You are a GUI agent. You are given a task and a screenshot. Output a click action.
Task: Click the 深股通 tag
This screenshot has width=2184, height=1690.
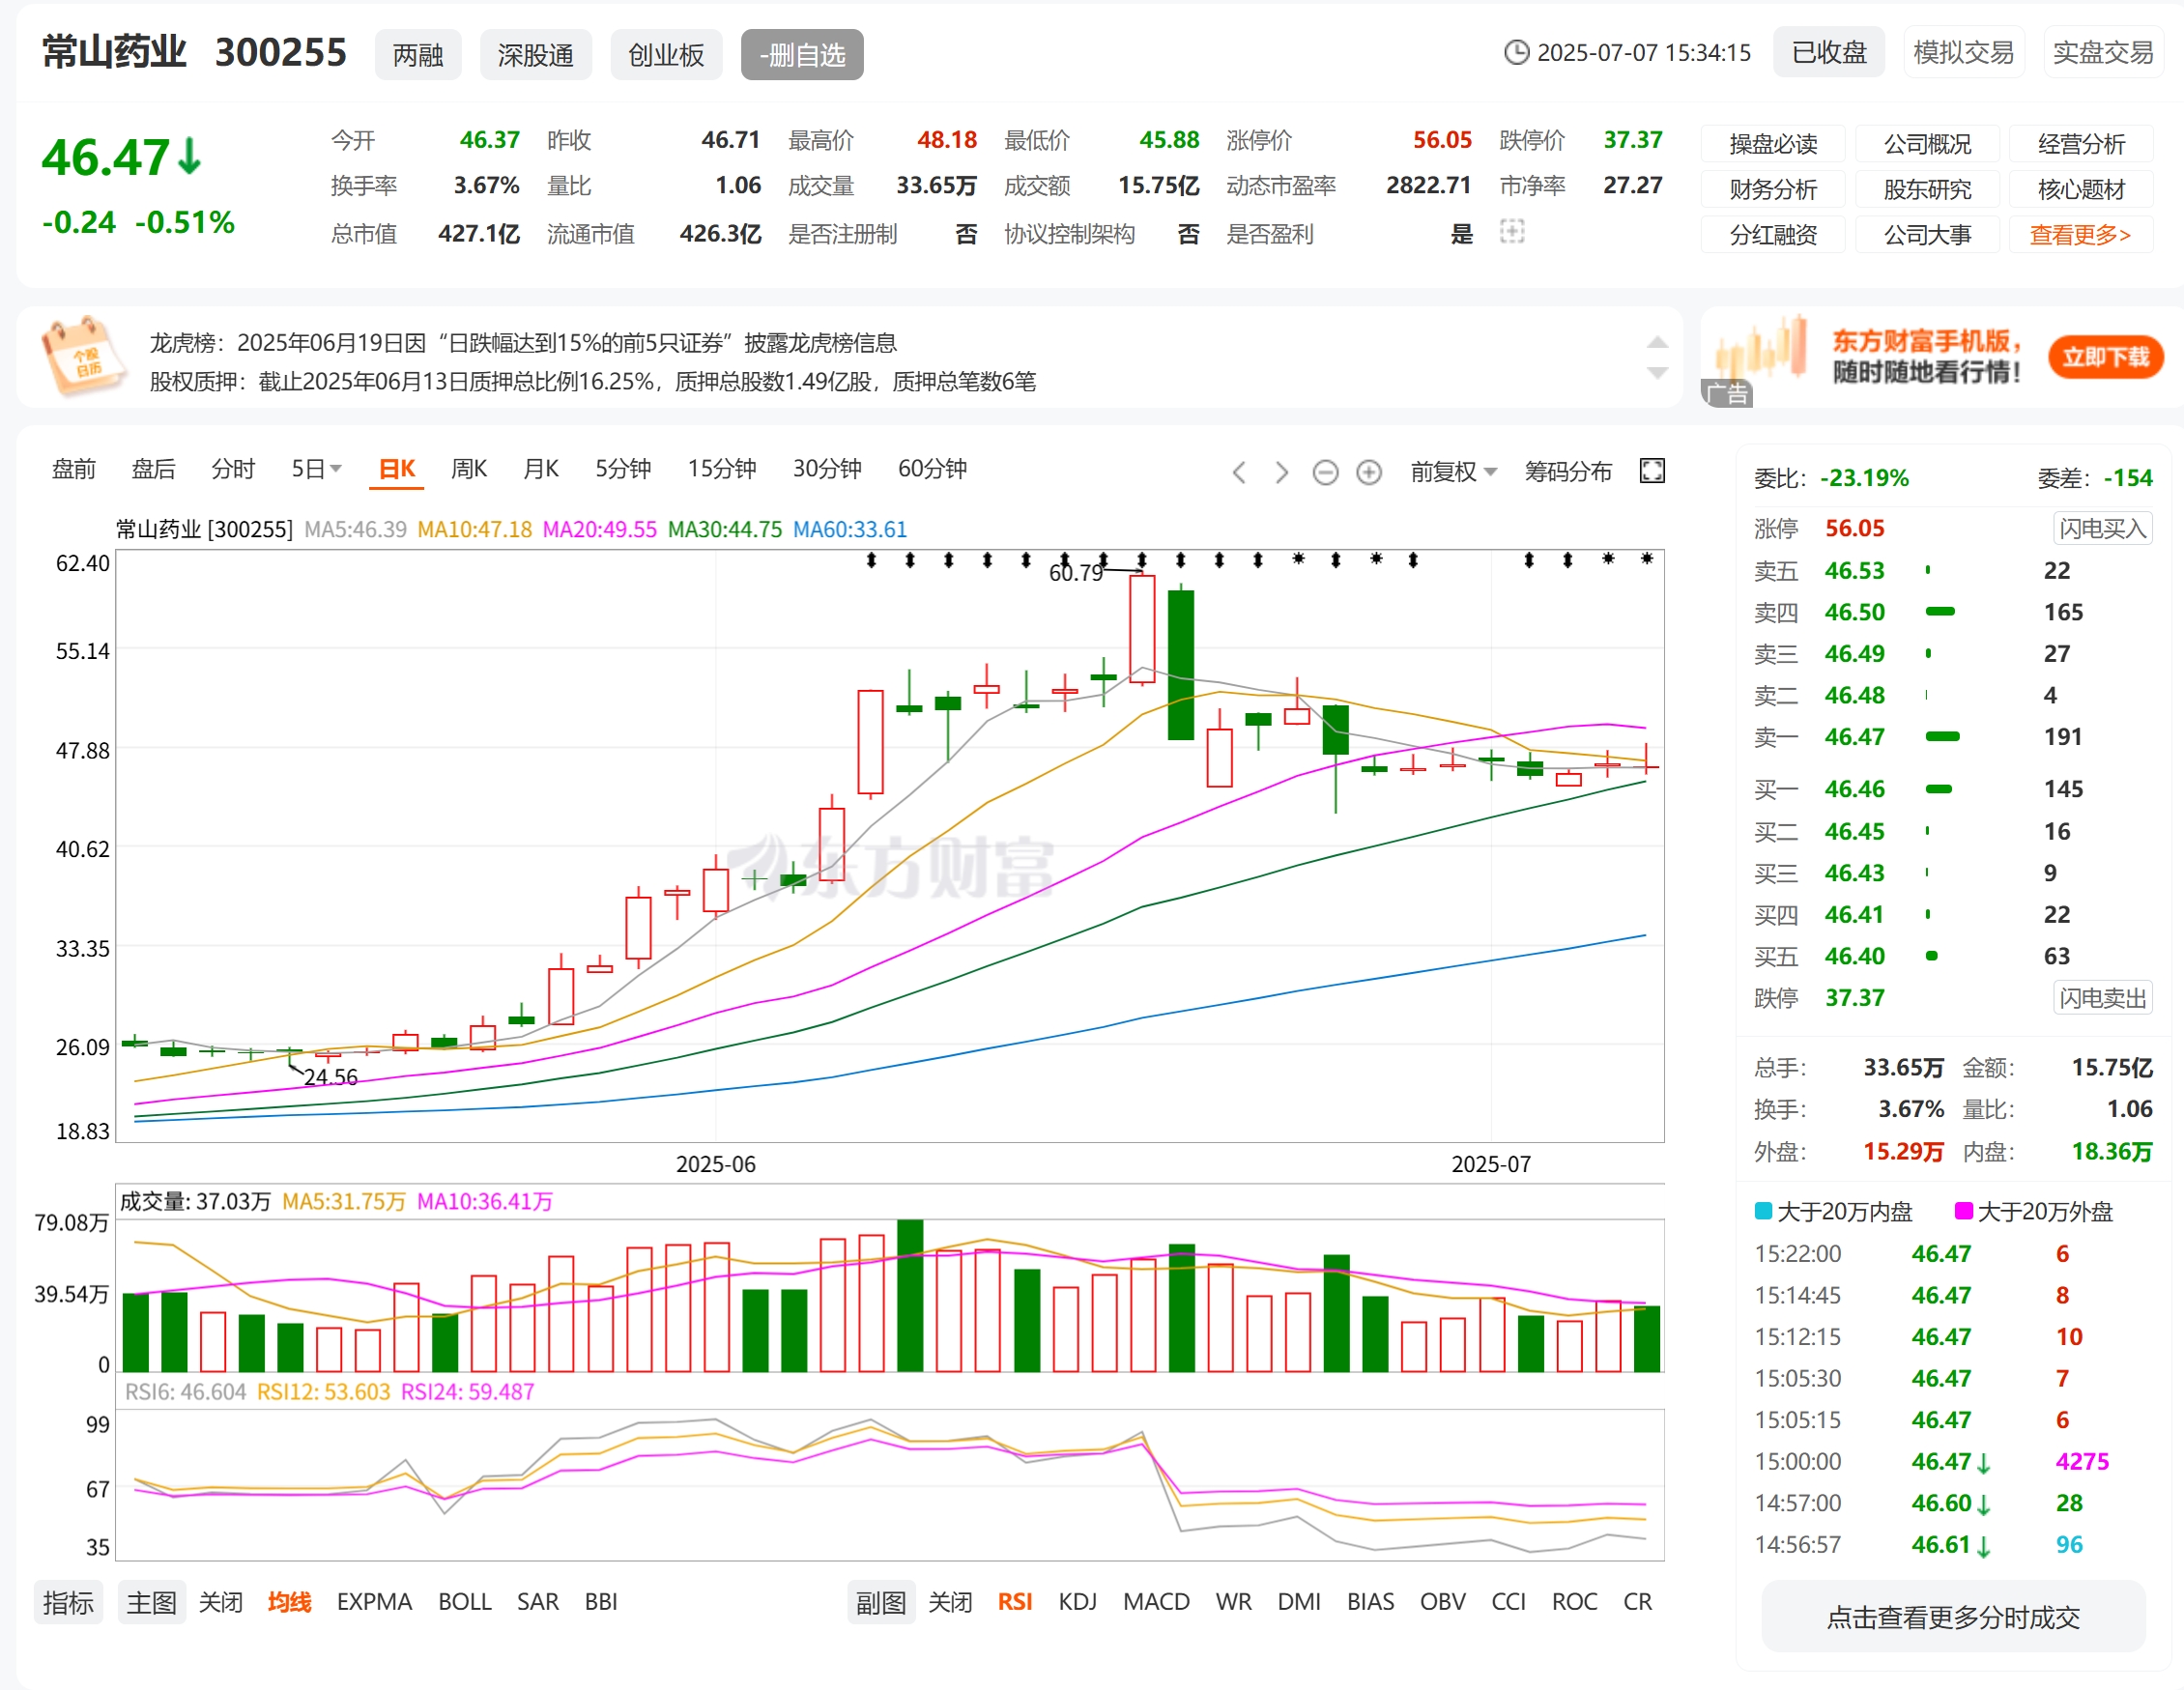click(536, 55)
